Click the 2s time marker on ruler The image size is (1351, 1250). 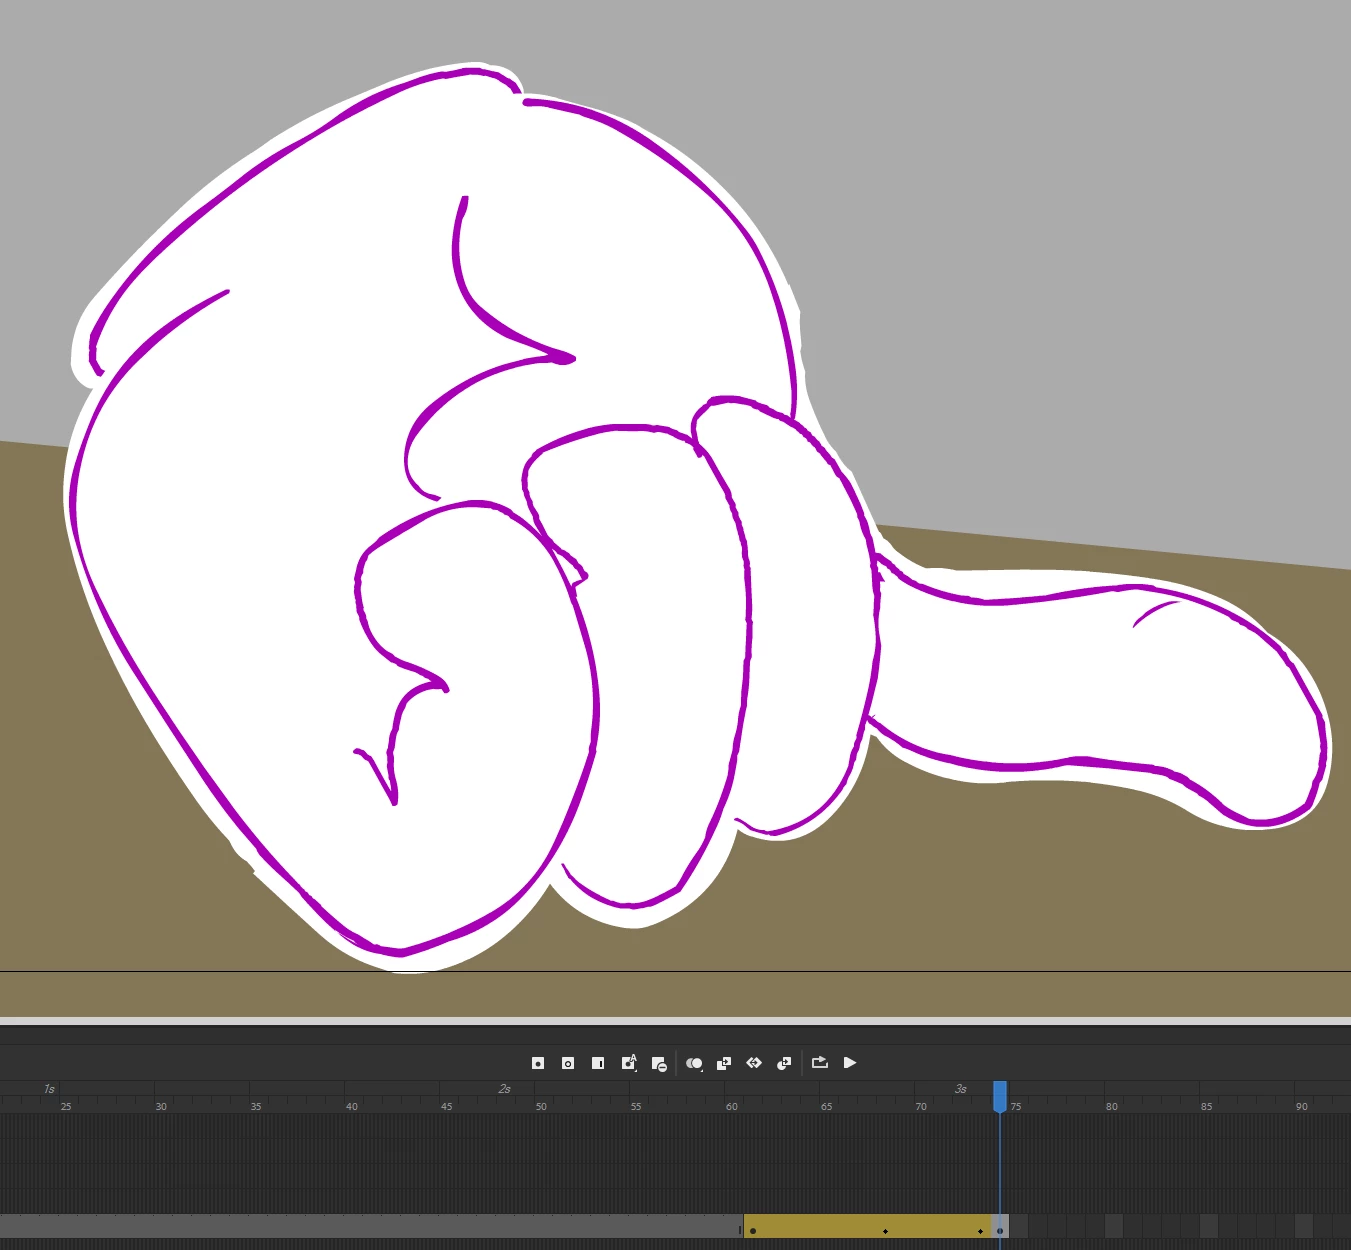pyautogui.click(x=505, y=1089)
